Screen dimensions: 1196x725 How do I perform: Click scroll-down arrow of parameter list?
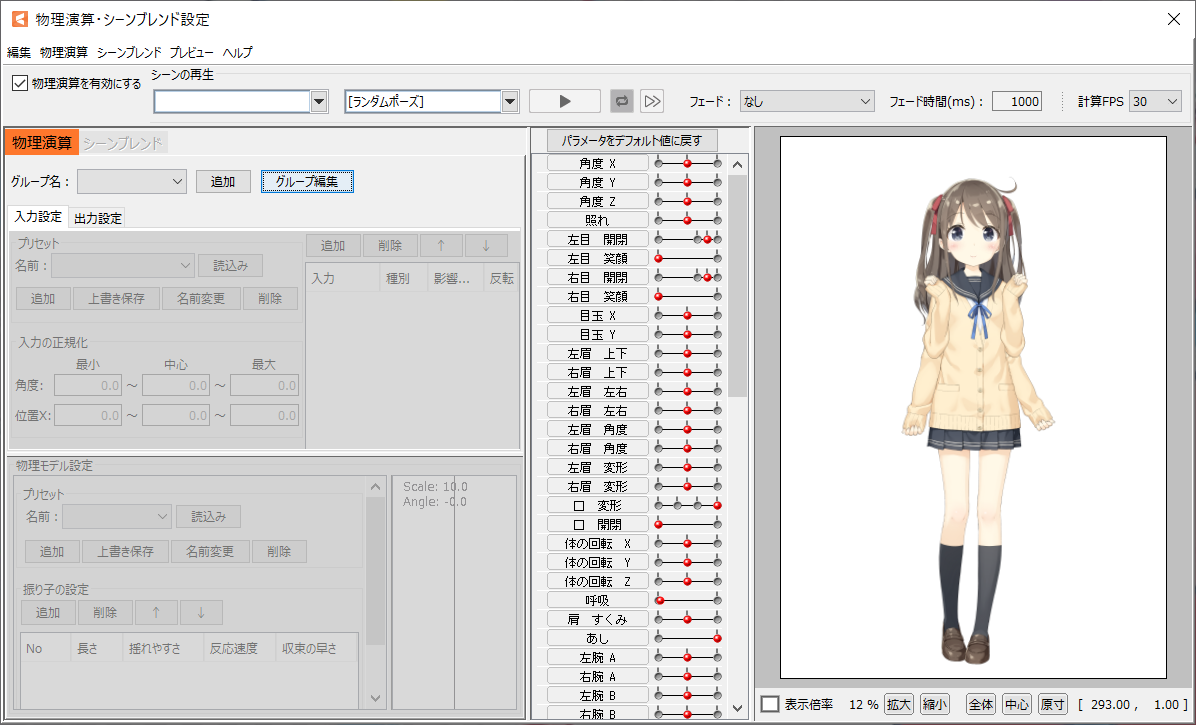(738, 708)
